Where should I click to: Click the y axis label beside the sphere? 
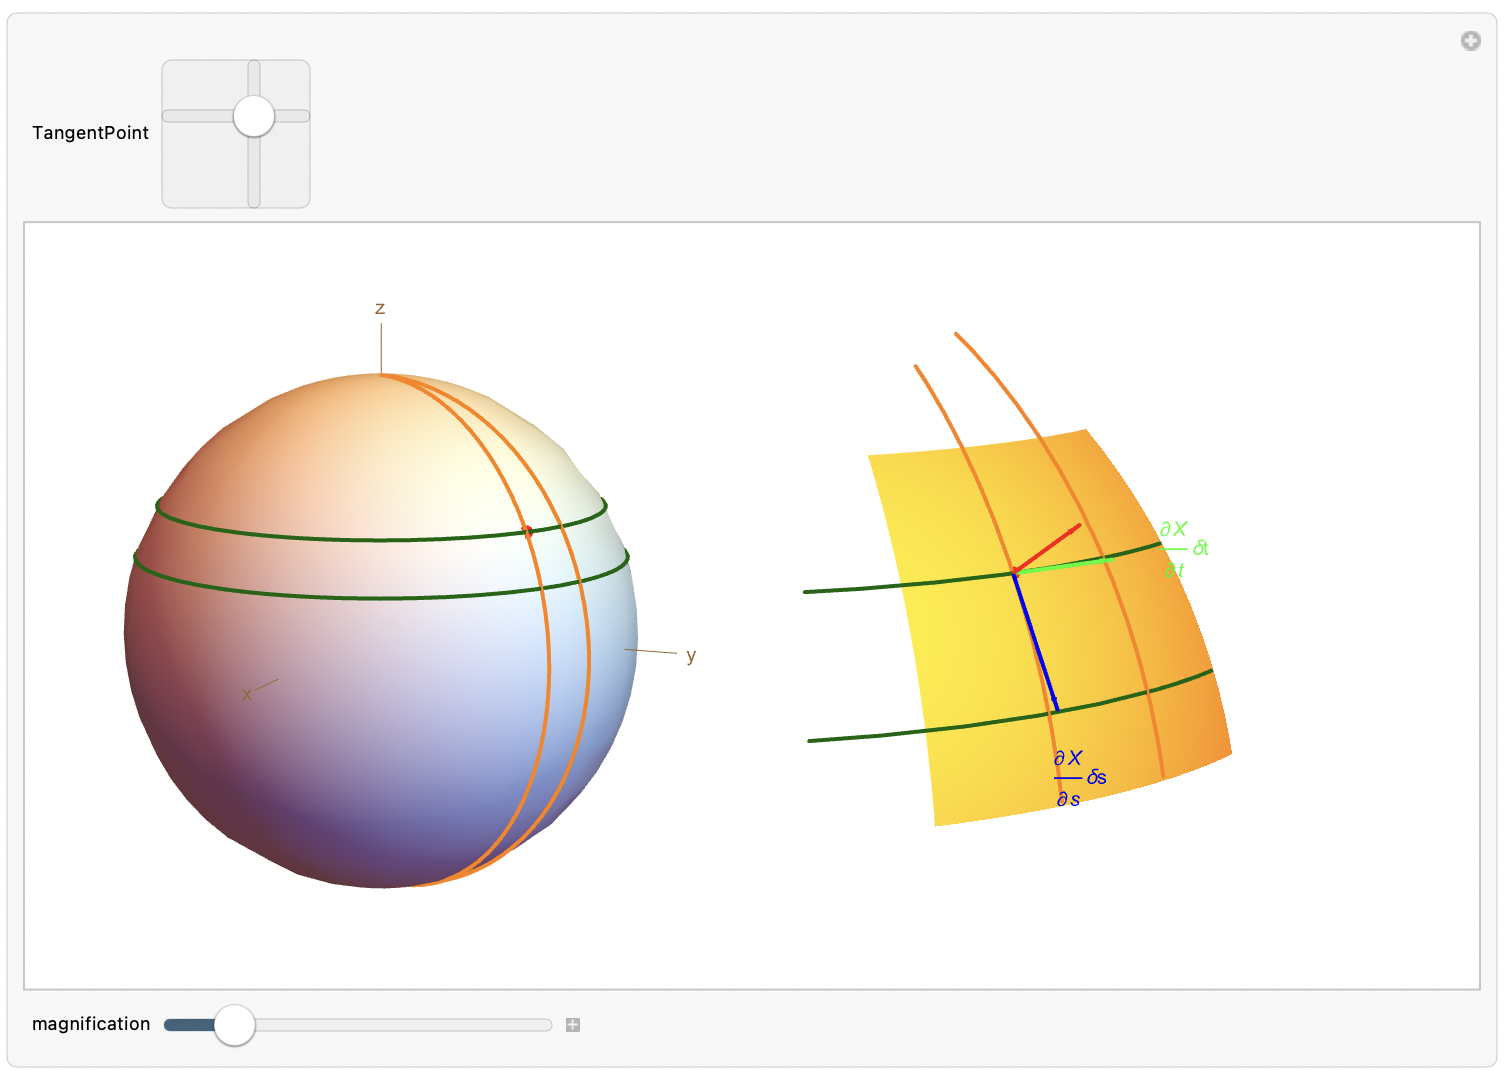point(691,656)
